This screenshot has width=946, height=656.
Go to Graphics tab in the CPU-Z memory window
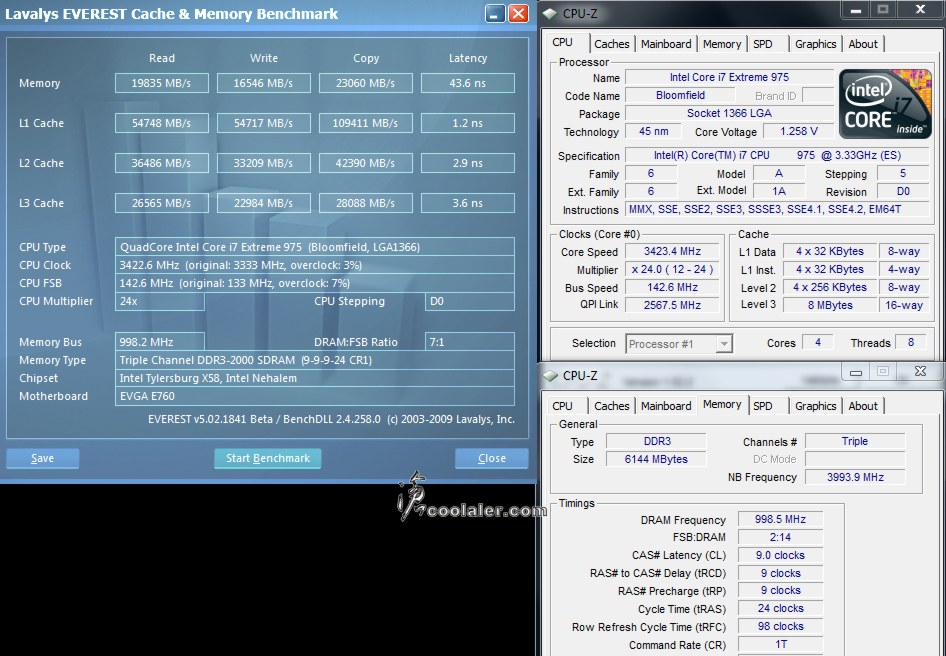816,406
